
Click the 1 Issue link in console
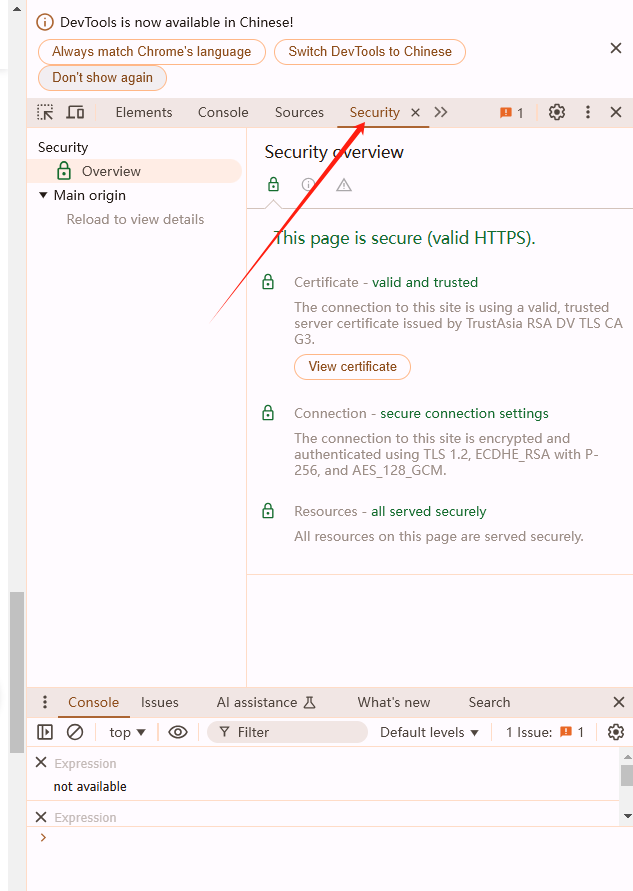point(544,732)
